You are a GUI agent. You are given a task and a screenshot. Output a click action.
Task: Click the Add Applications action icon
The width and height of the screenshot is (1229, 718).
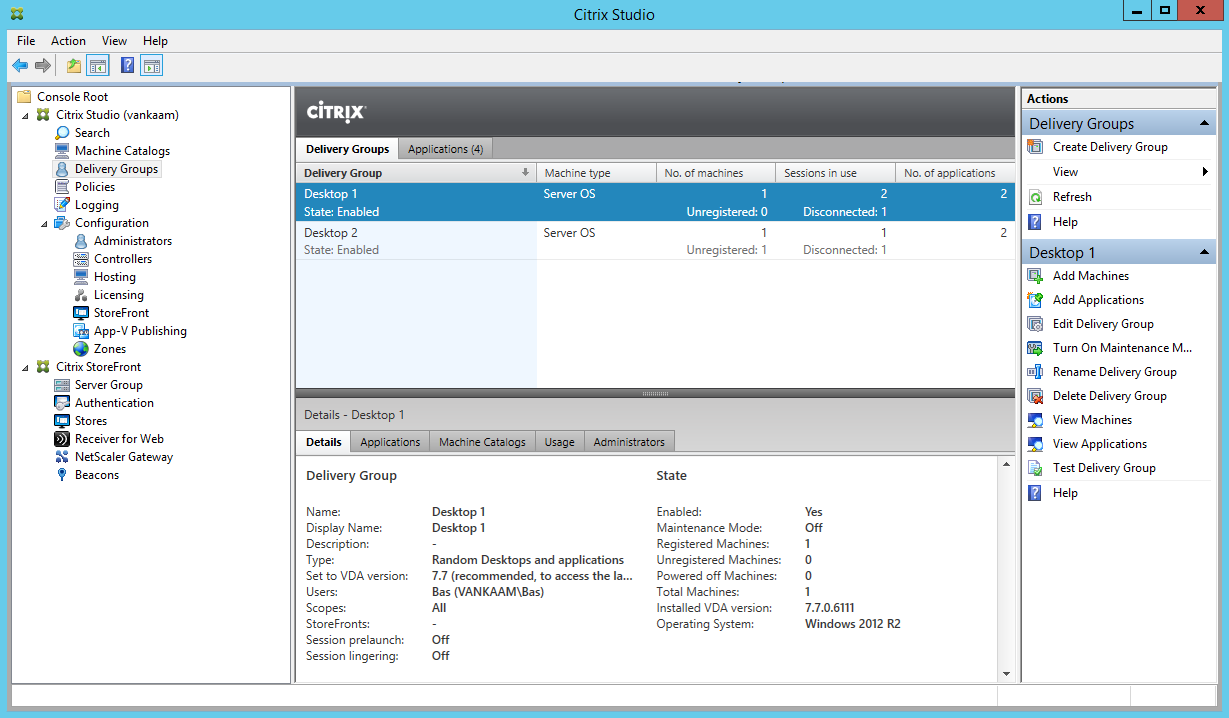tap(1035, 300)
